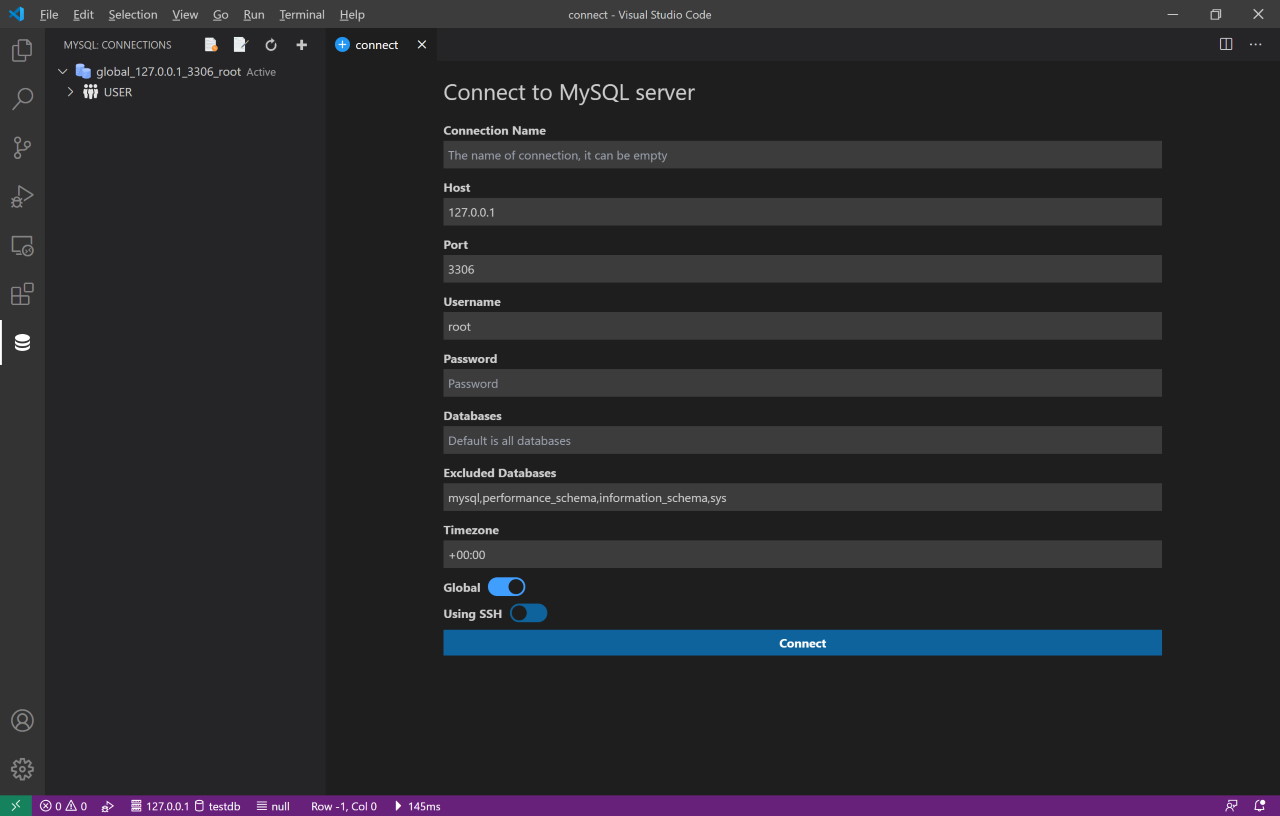Screen dimensions: 1280x816
Task: Click the 'Active' label beside the connection
Action: (x=261, y=72)
